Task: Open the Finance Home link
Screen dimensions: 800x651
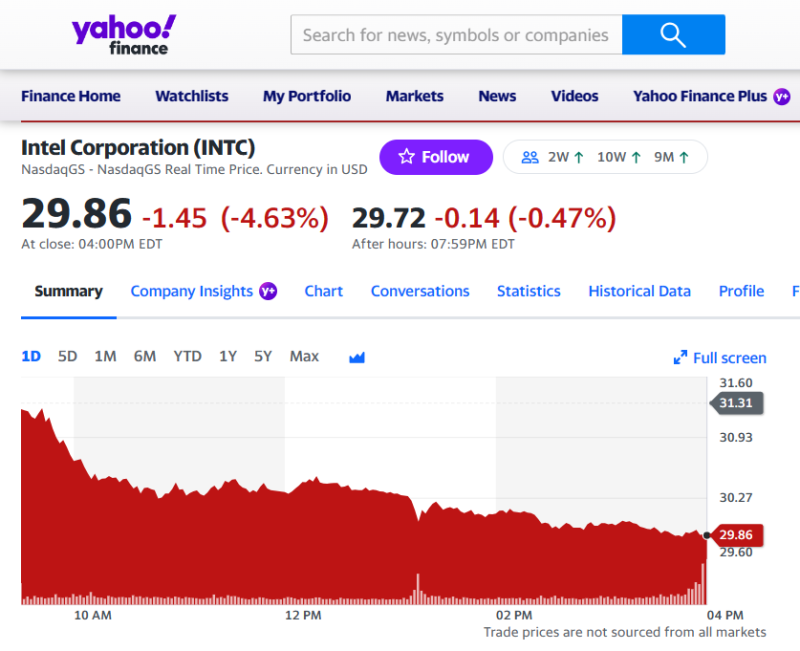Action: (x=71, y=96)
